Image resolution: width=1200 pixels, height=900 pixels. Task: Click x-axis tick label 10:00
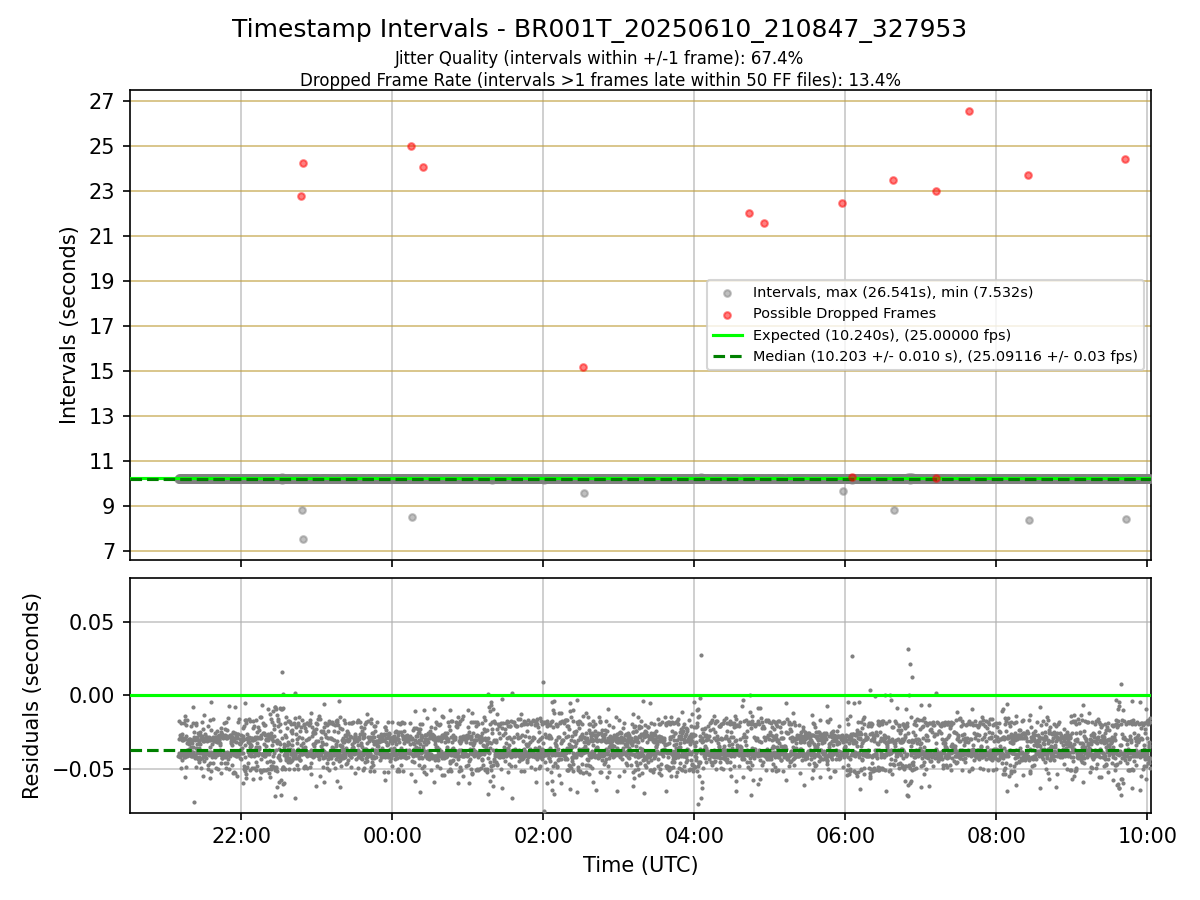(x=1147, y=835)
